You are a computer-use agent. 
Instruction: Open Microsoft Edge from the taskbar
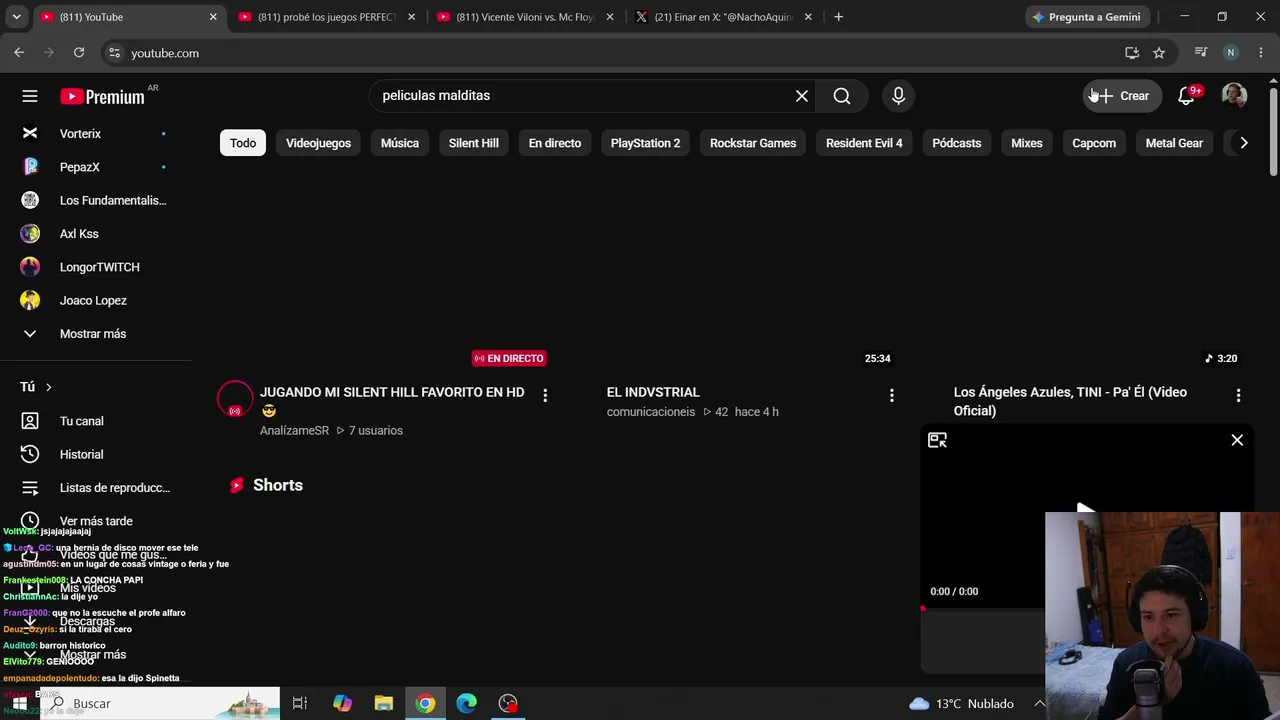[x=467, y=704]
